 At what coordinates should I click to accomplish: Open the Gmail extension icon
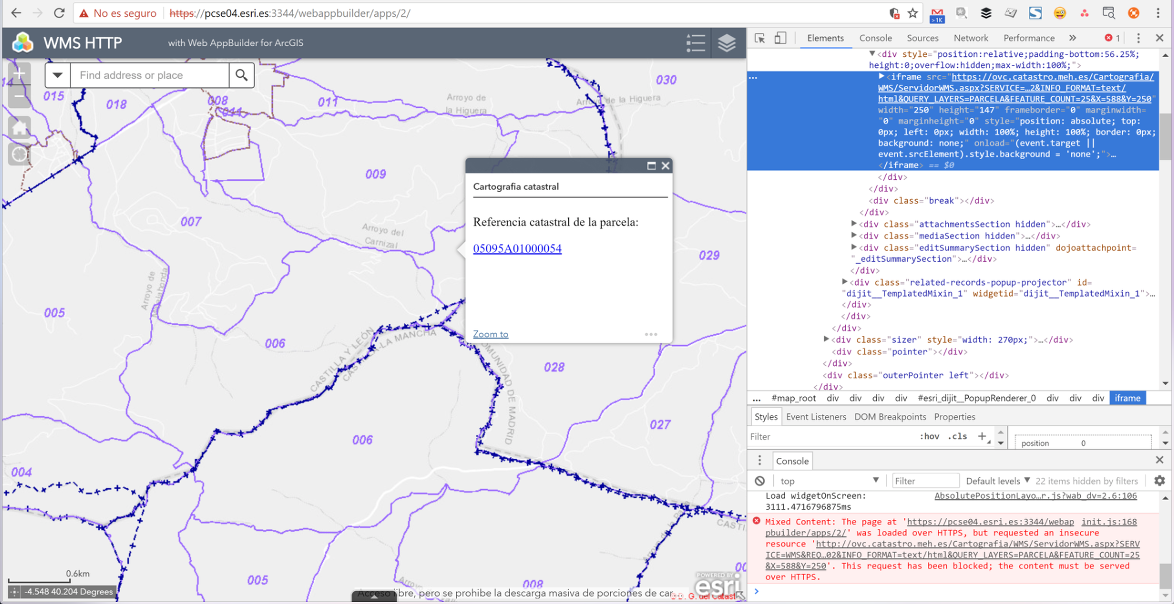click(x=937, y=13)
